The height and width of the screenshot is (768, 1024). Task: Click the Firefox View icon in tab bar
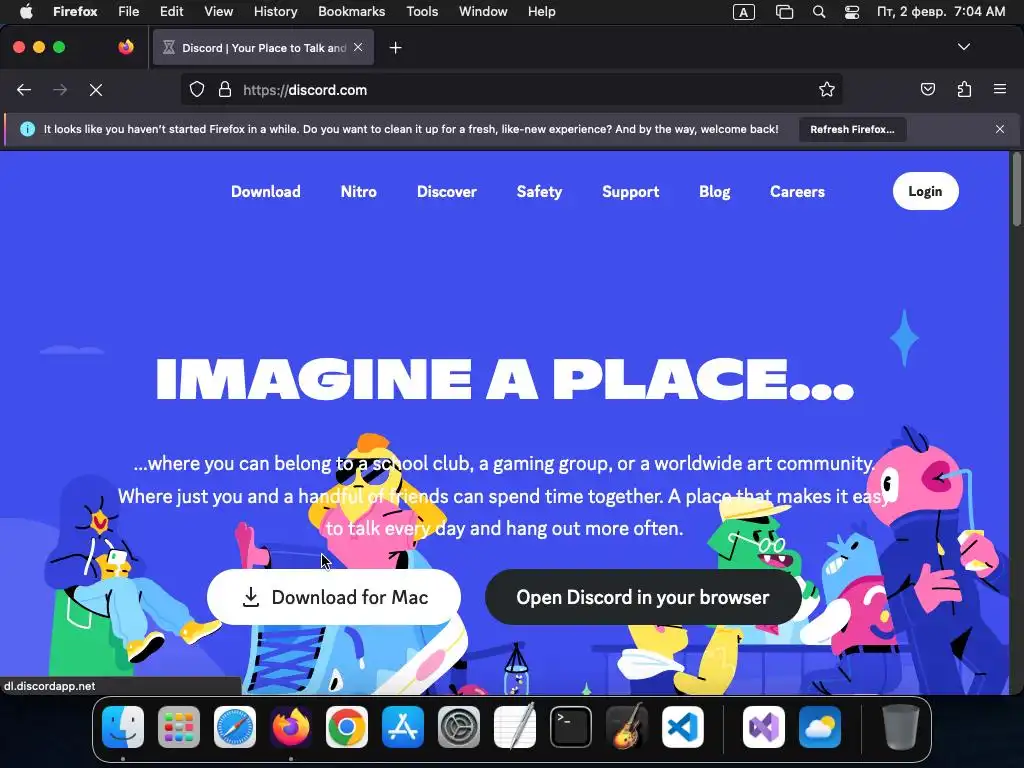point(126,47)
